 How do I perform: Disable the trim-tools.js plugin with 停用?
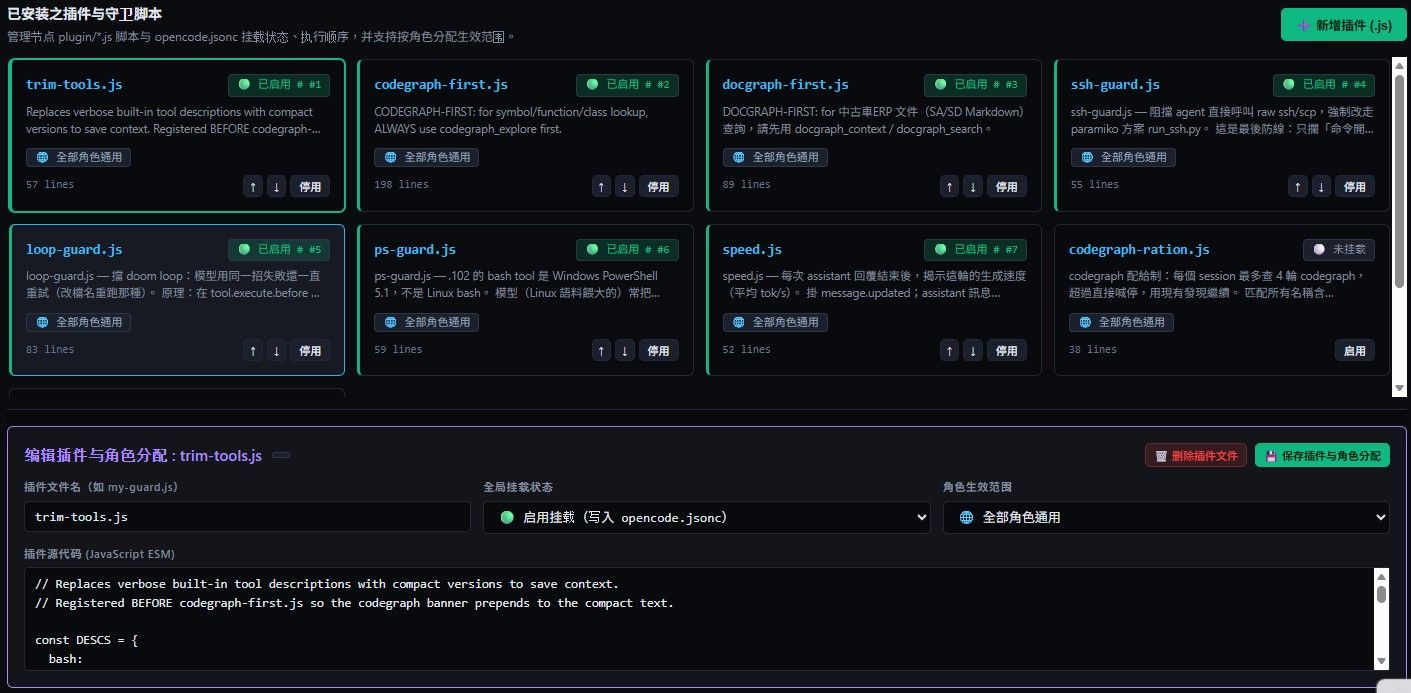click(x=310, y=186)
